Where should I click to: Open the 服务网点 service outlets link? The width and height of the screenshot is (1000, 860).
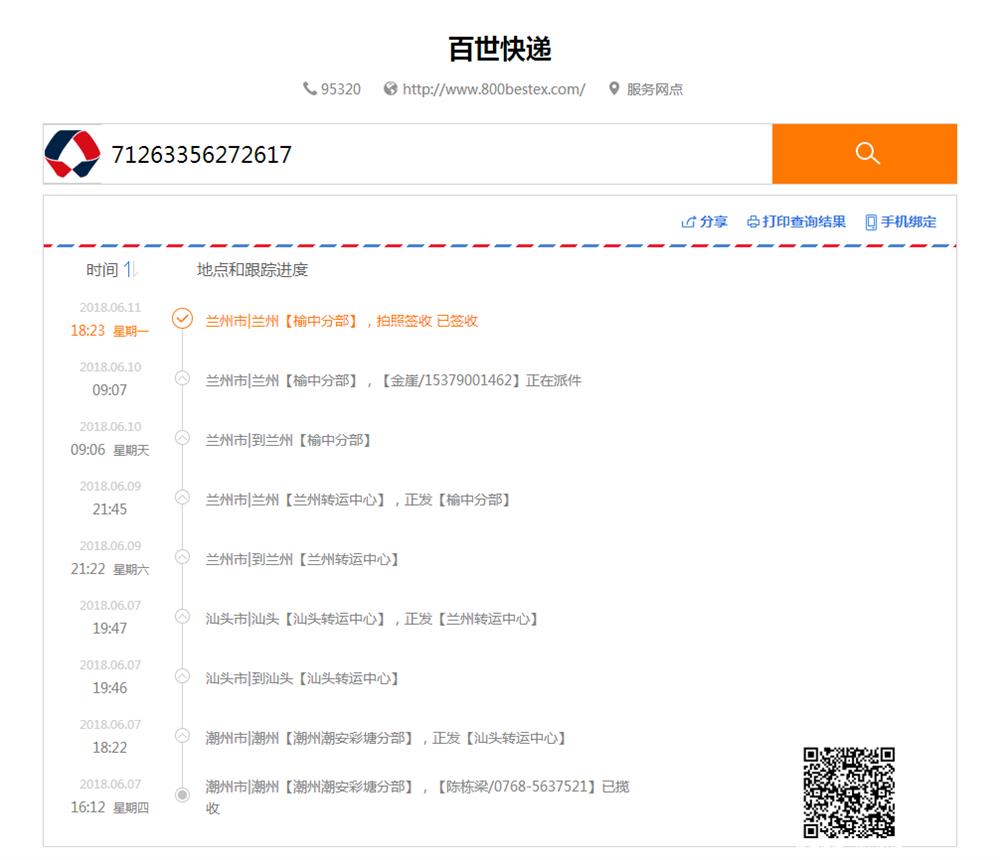point(654,89)
